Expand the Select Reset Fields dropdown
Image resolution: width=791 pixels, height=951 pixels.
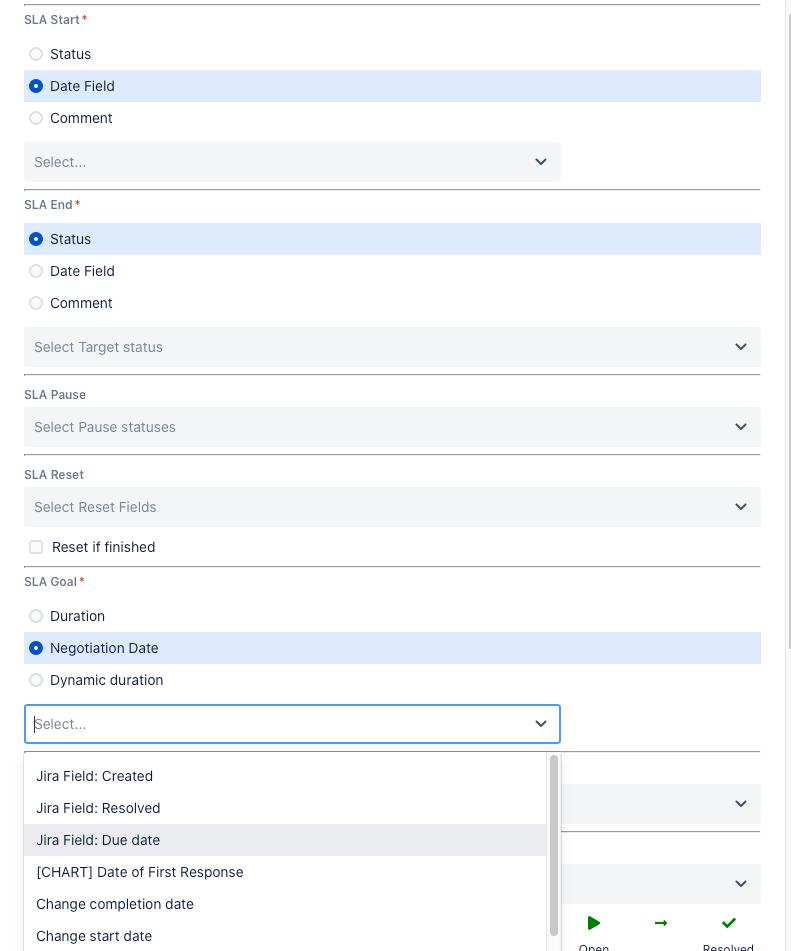[392, 507]
